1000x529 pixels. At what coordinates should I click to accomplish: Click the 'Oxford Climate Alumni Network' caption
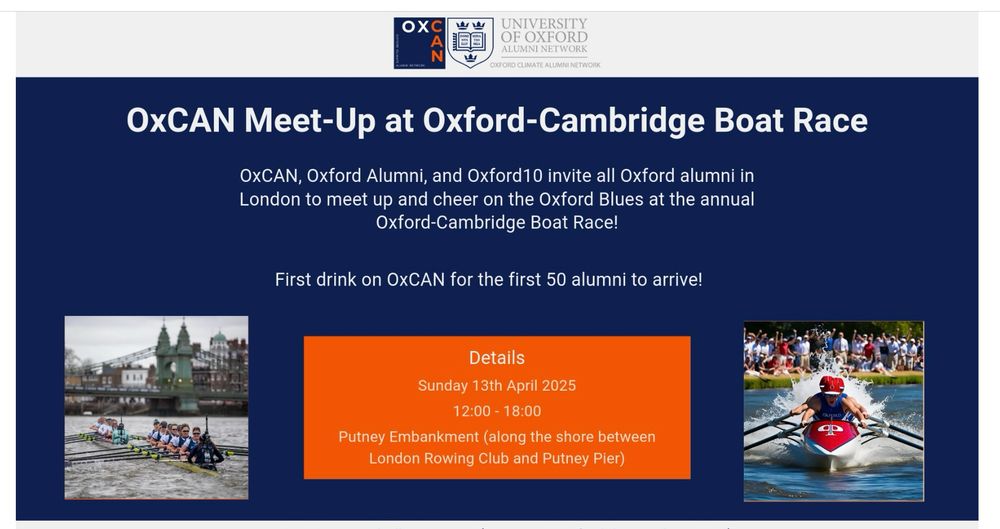pyautogui.click(x=545, y=65)
